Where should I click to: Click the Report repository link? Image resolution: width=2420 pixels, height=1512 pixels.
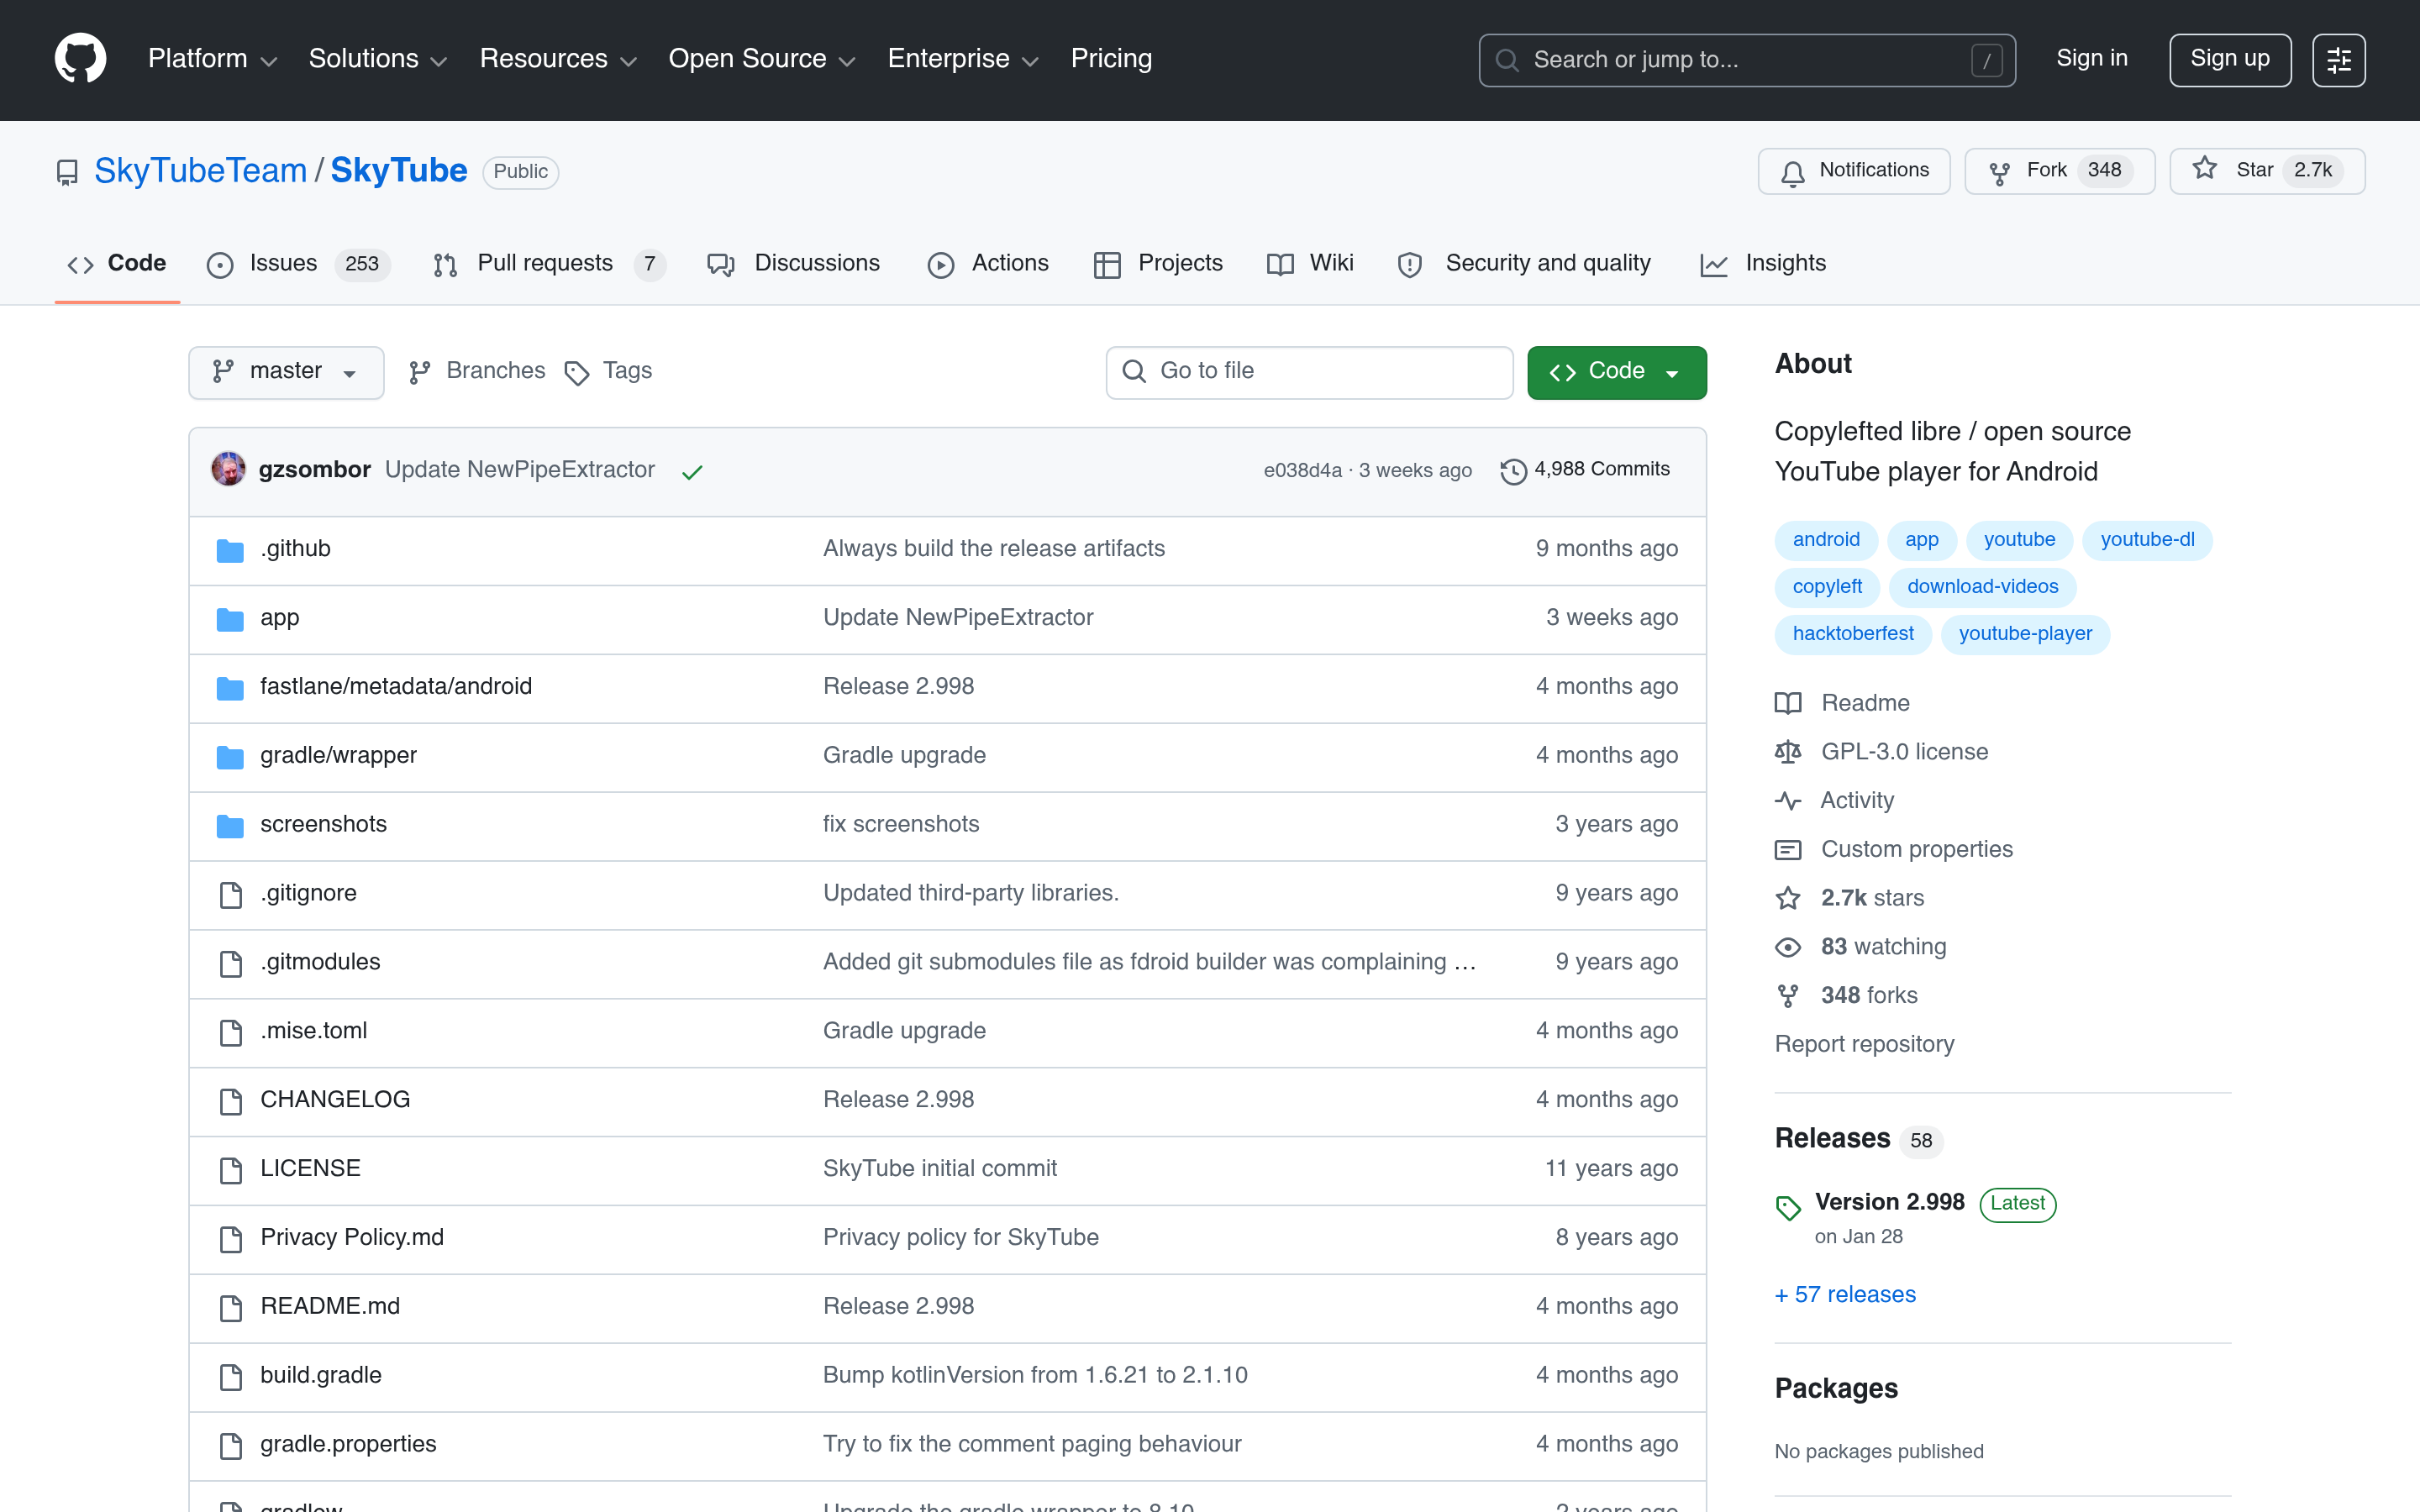(x=1864, y=1044)
